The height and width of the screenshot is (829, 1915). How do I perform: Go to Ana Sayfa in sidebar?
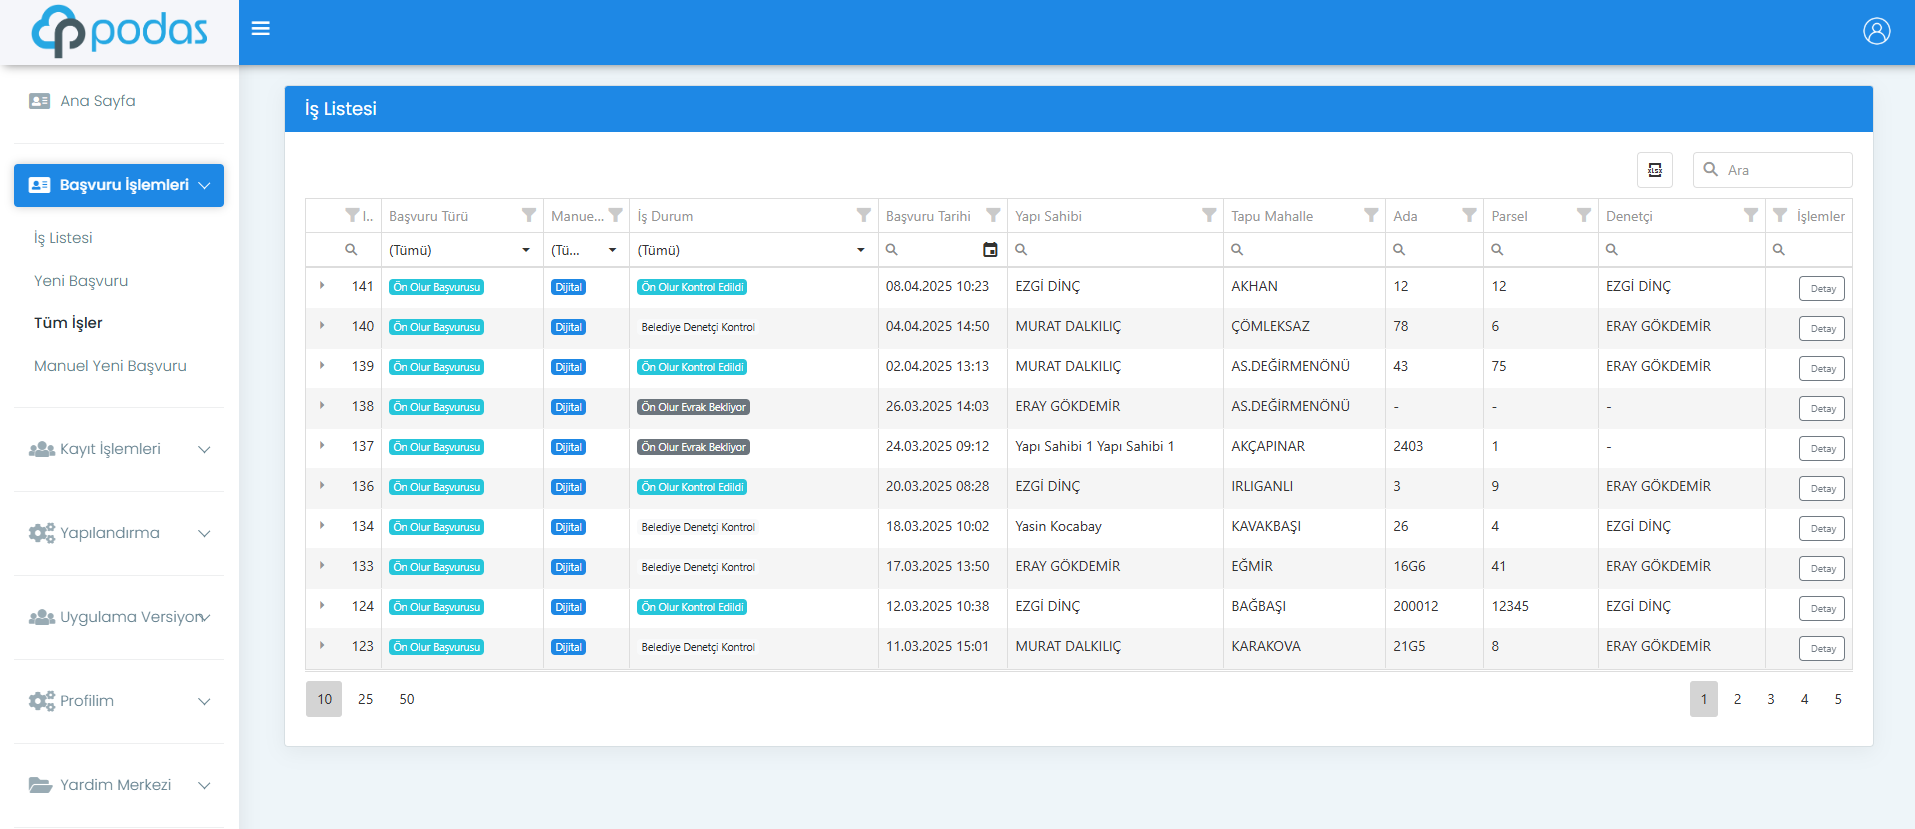point(97,101)
